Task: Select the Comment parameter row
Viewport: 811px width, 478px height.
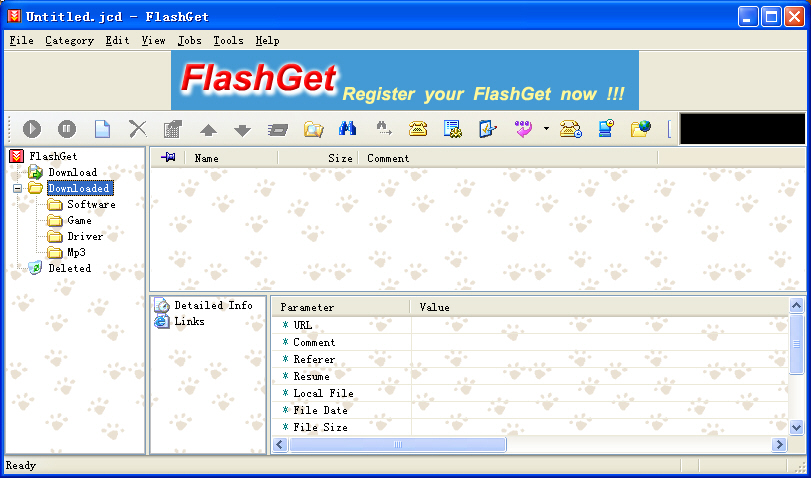Action: (x=530, y=342)
